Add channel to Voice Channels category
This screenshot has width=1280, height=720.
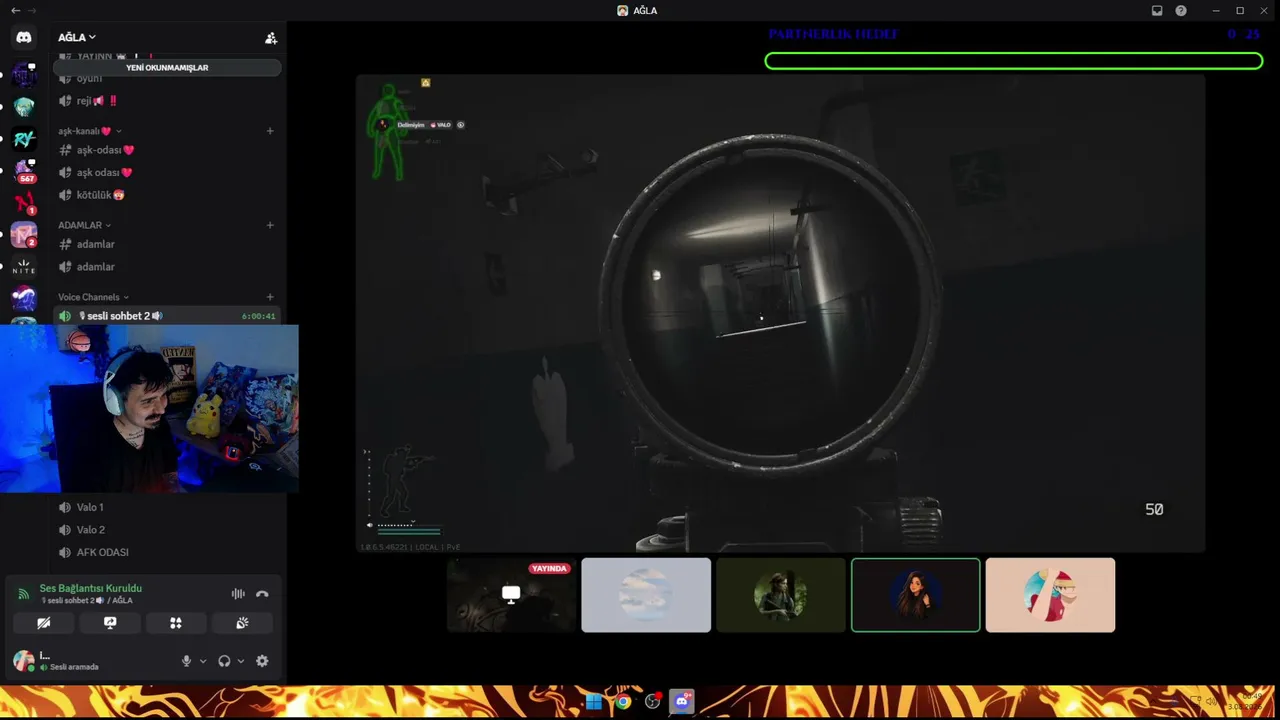(x=270, y=297)
